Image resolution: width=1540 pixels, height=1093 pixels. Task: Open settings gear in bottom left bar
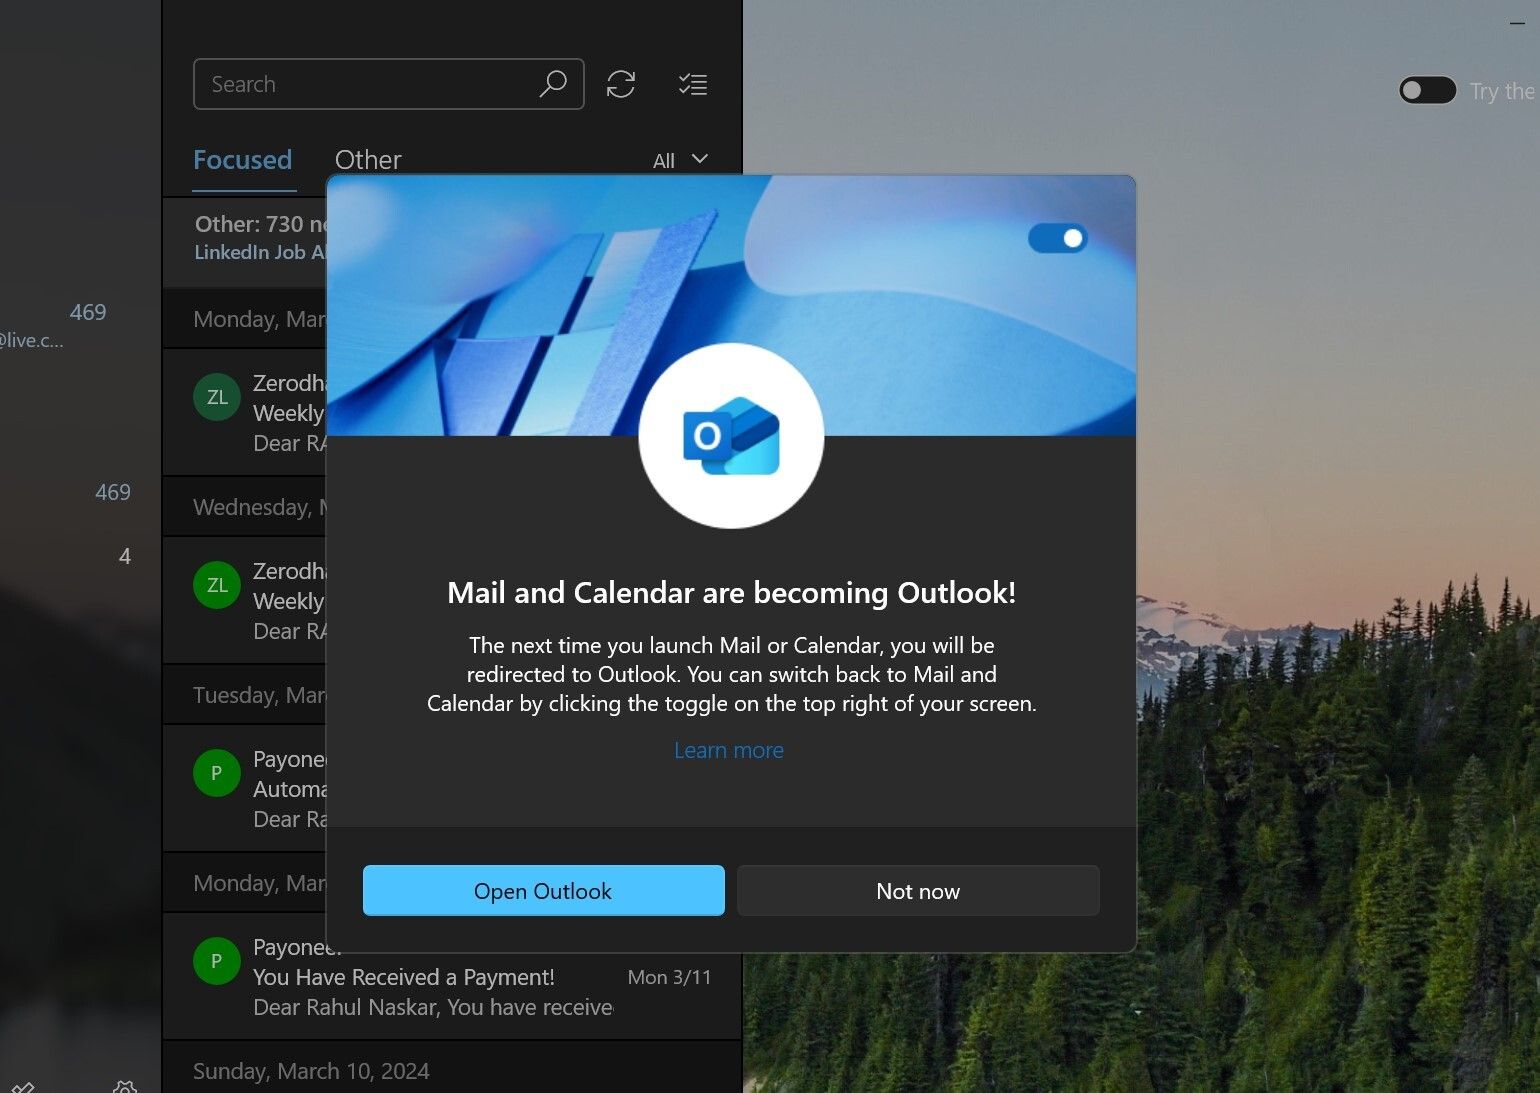pos(125,1087)
